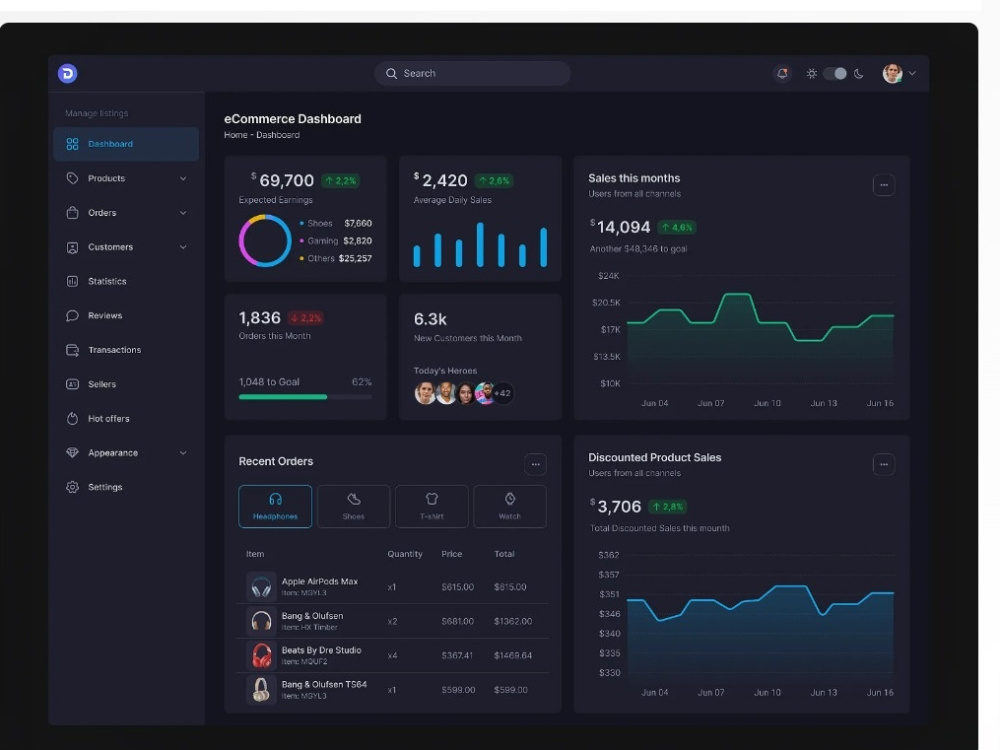Click the Hot offers flame icon

coord(72,418)
